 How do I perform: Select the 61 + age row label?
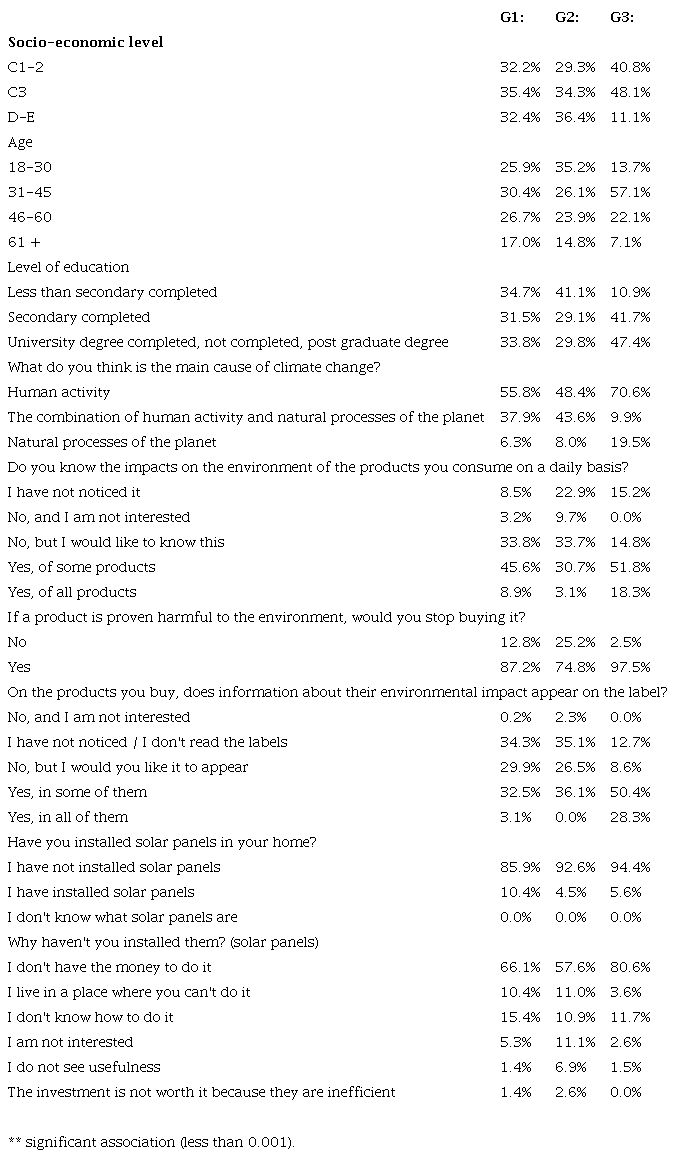pyautogui.click(x=24, y=242)
